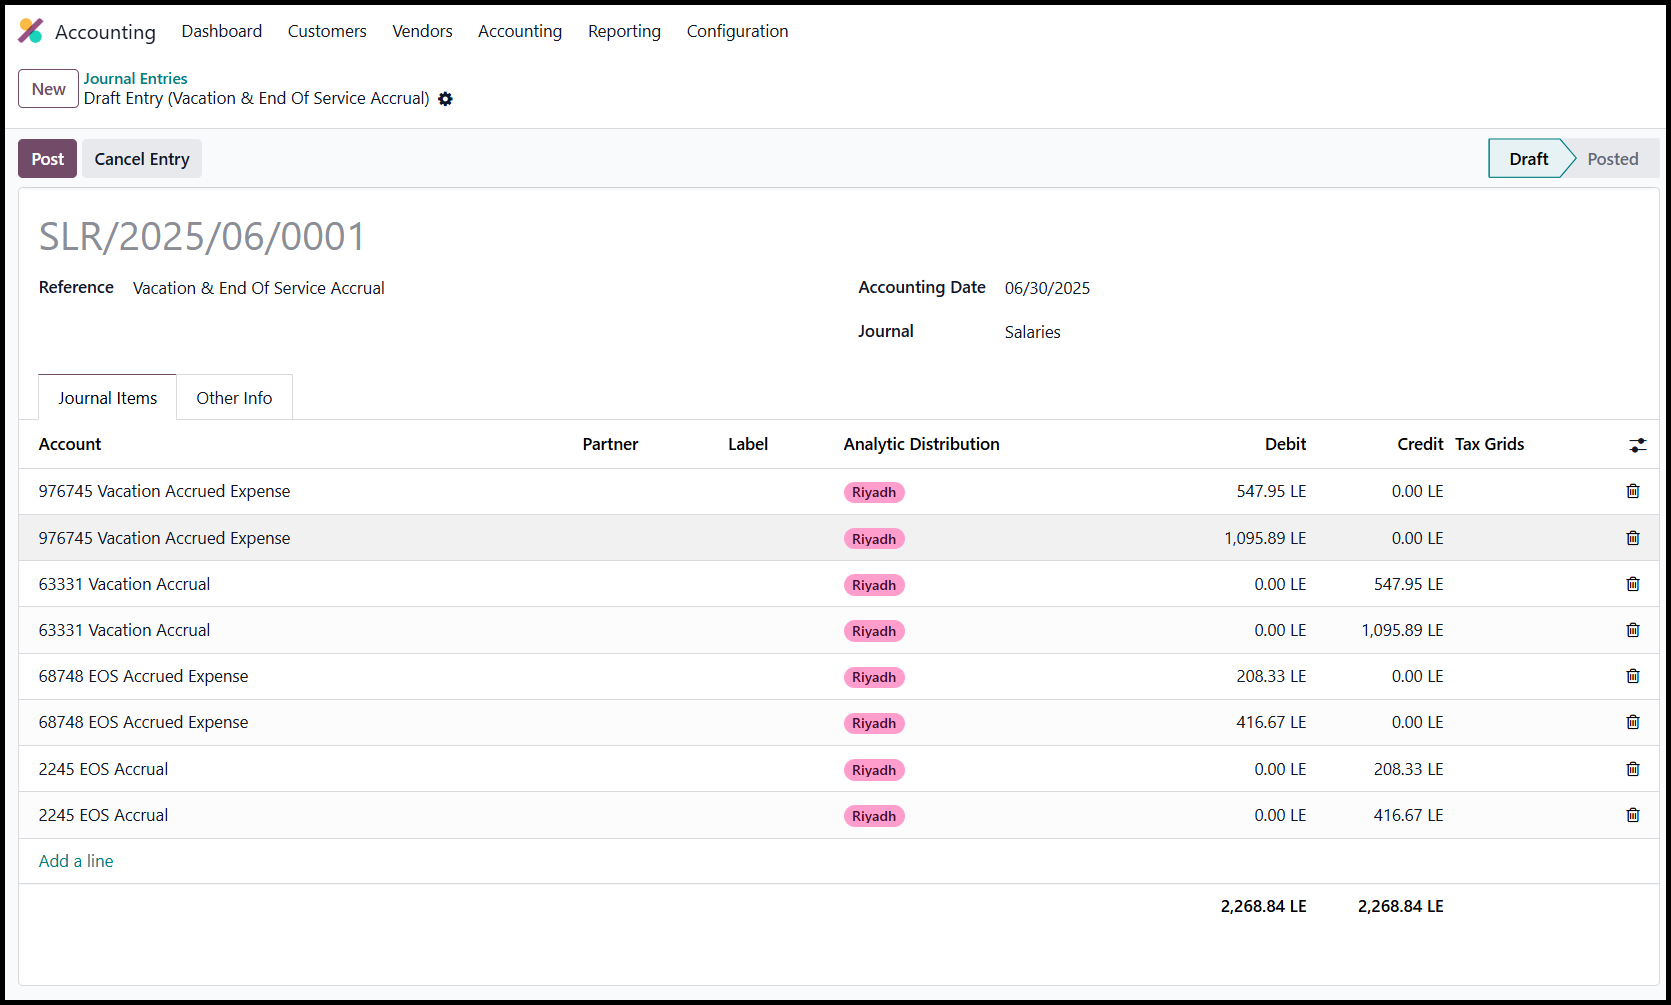Edit the Reference field value

pyautogui.click(x=258, y=288)
